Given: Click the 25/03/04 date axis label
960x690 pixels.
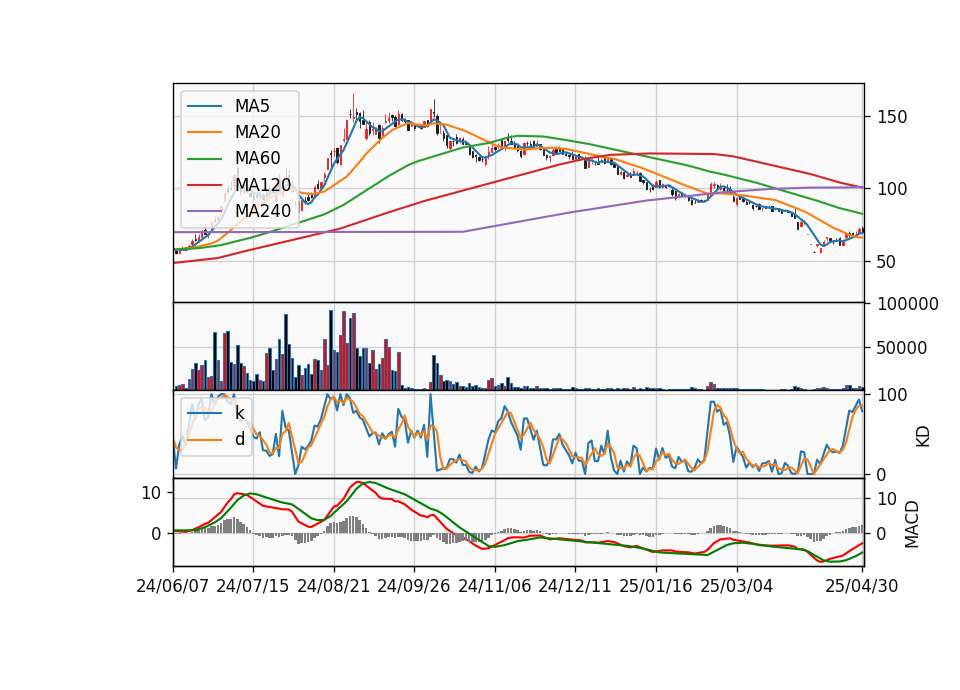Looking at the screenshot, I should click(737, 586).
